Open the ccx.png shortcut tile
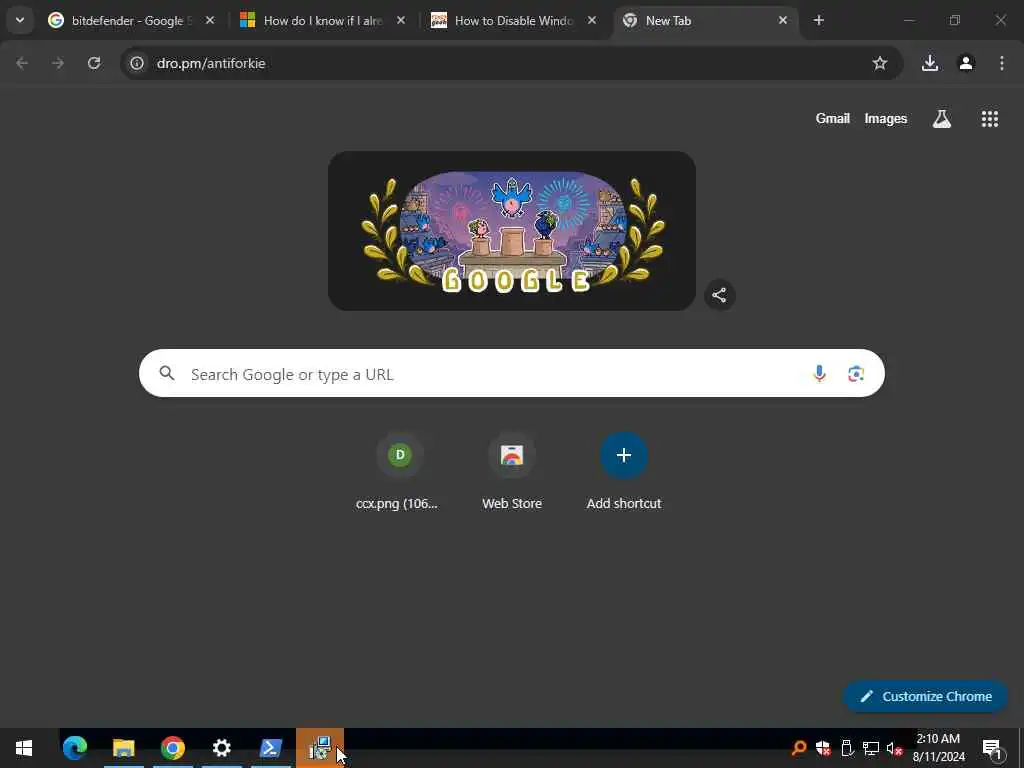Viewport: 1024px width, 768px height. (x=400, y=472)
